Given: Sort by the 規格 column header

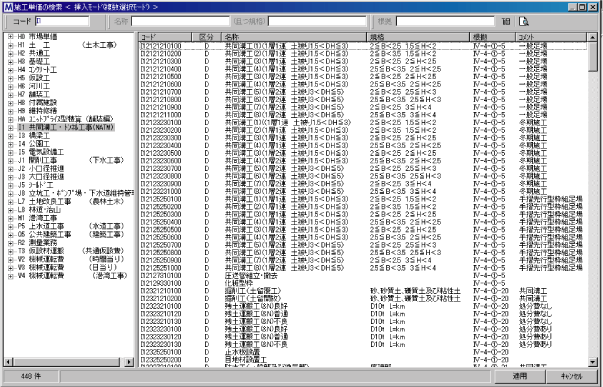Looking at the screenshot, I should pyautogui.click(x=418, y=37).
